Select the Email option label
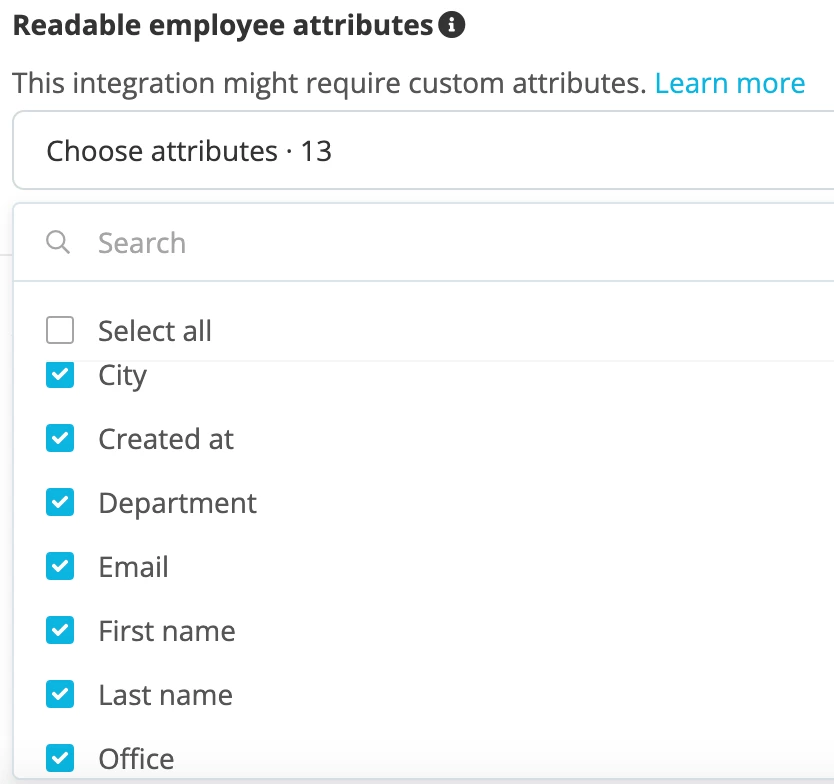Screen dimensions: 834x784 tap(134, 566)
